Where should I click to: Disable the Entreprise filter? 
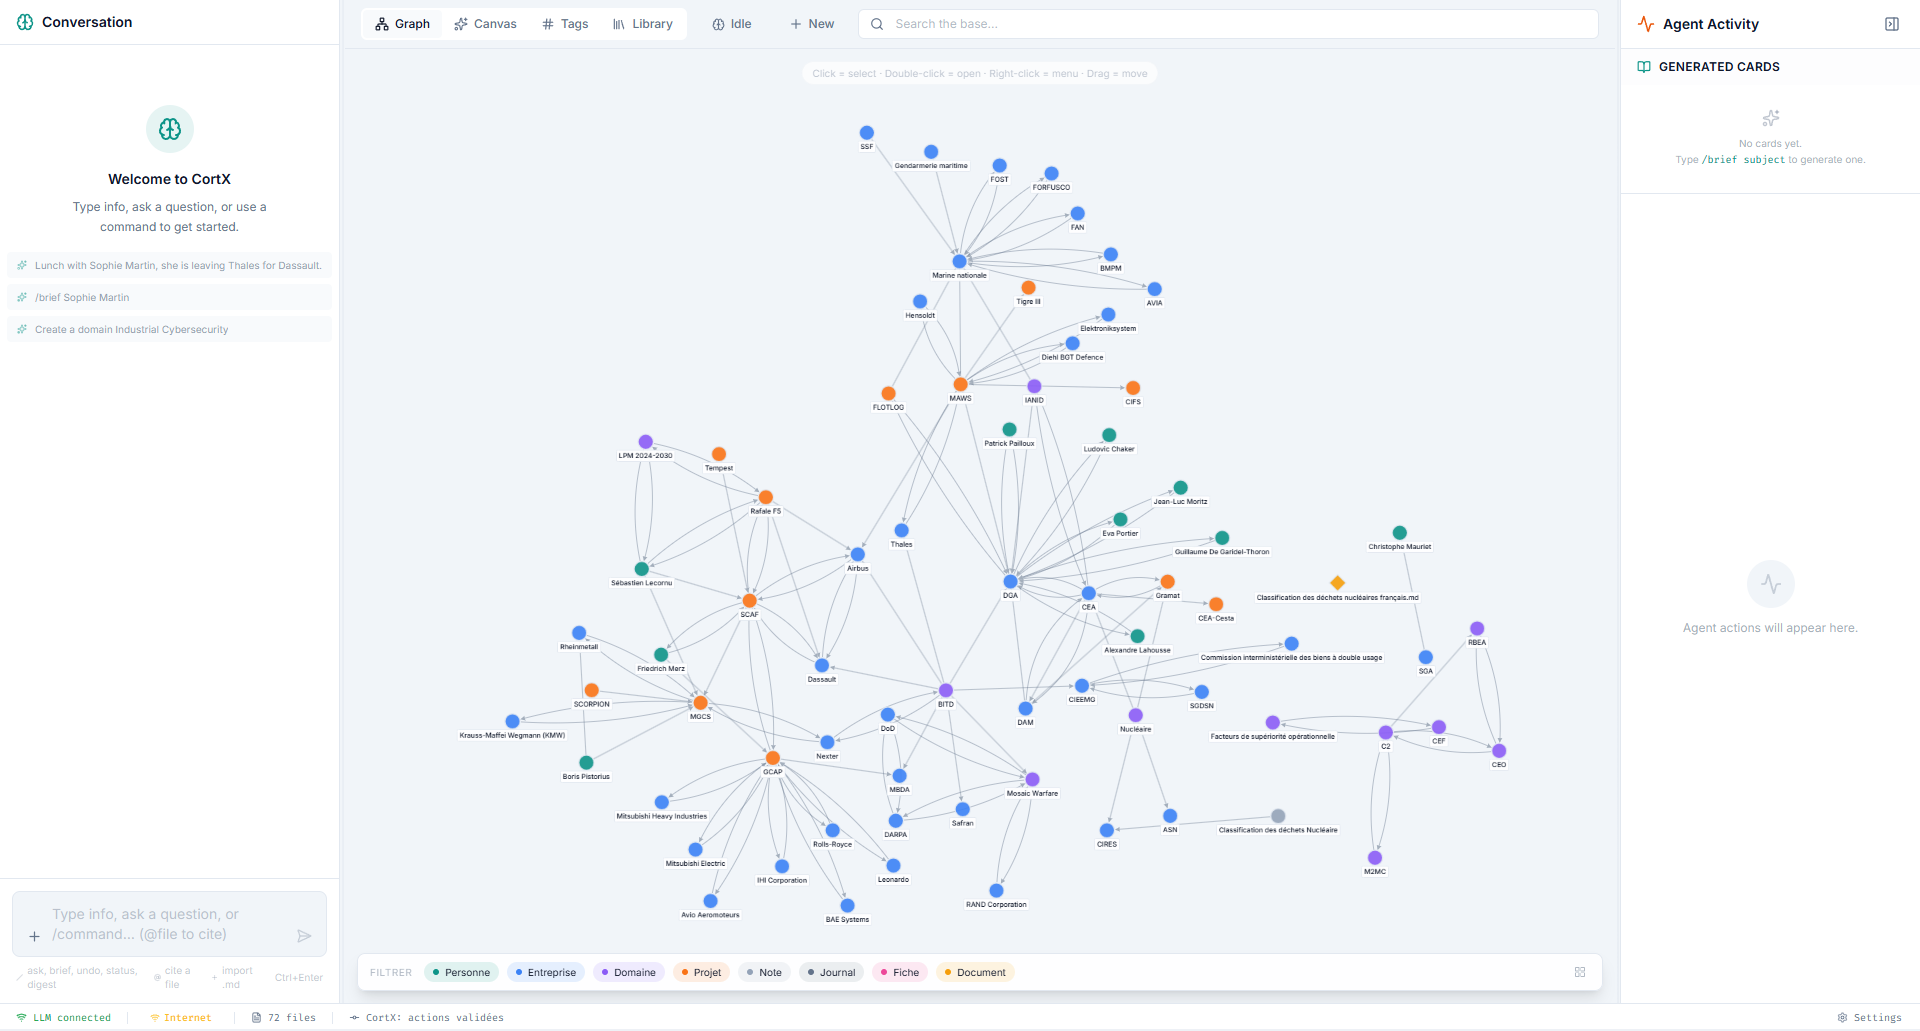click(546, 971)
